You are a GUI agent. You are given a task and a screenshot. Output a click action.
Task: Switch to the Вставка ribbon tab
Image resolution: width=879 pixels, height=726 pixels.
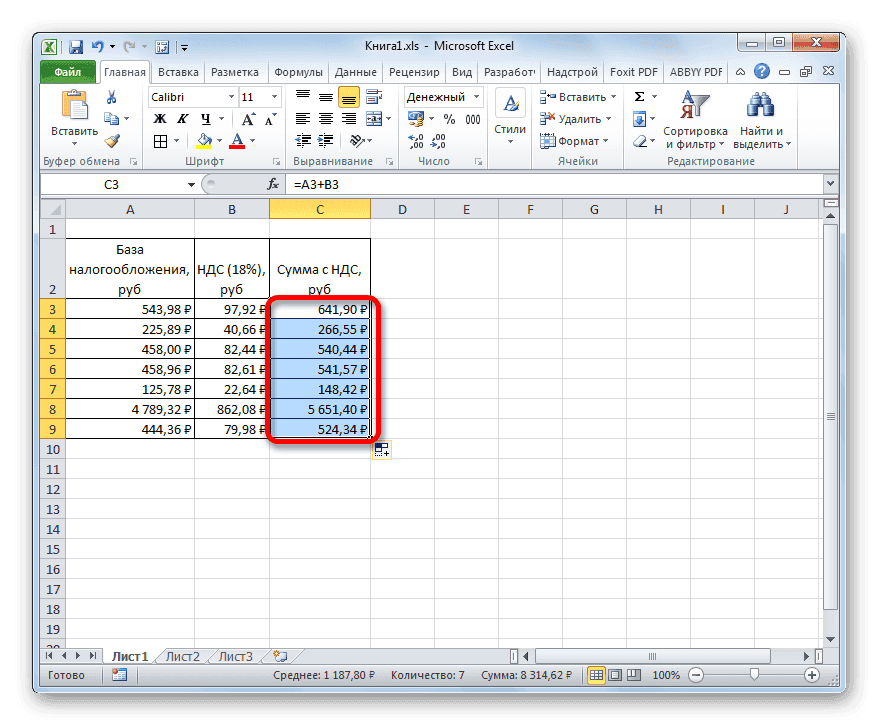tap(178, 71)
